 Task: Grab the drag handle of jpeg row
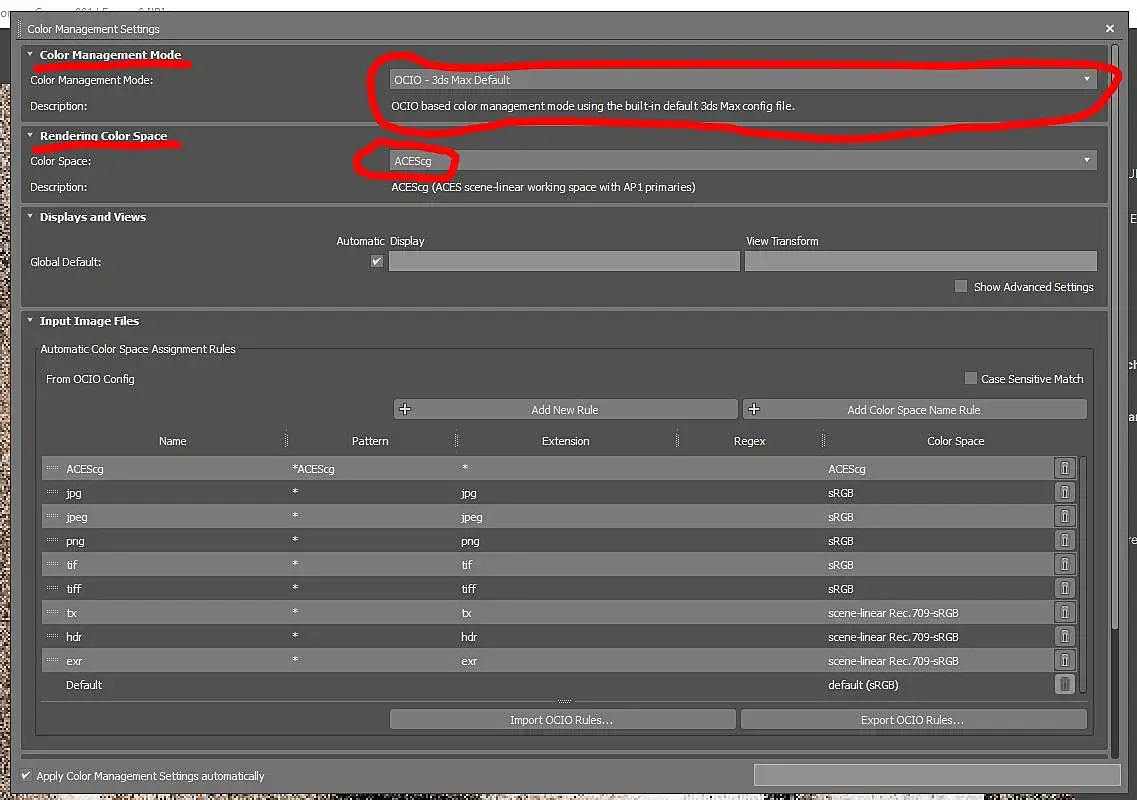pyautogui.click(x=52, y=516)
